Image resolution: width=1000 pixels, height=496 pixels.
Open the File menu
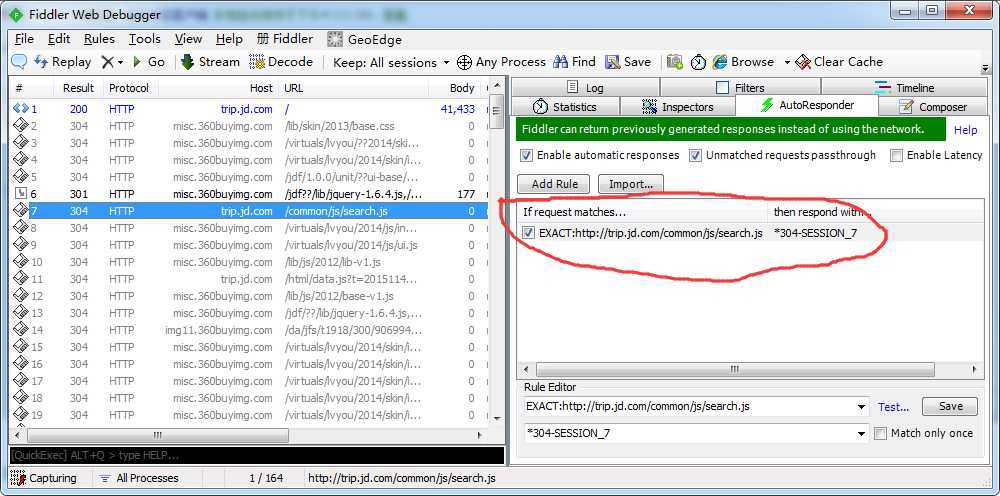(x=24, y=39)
